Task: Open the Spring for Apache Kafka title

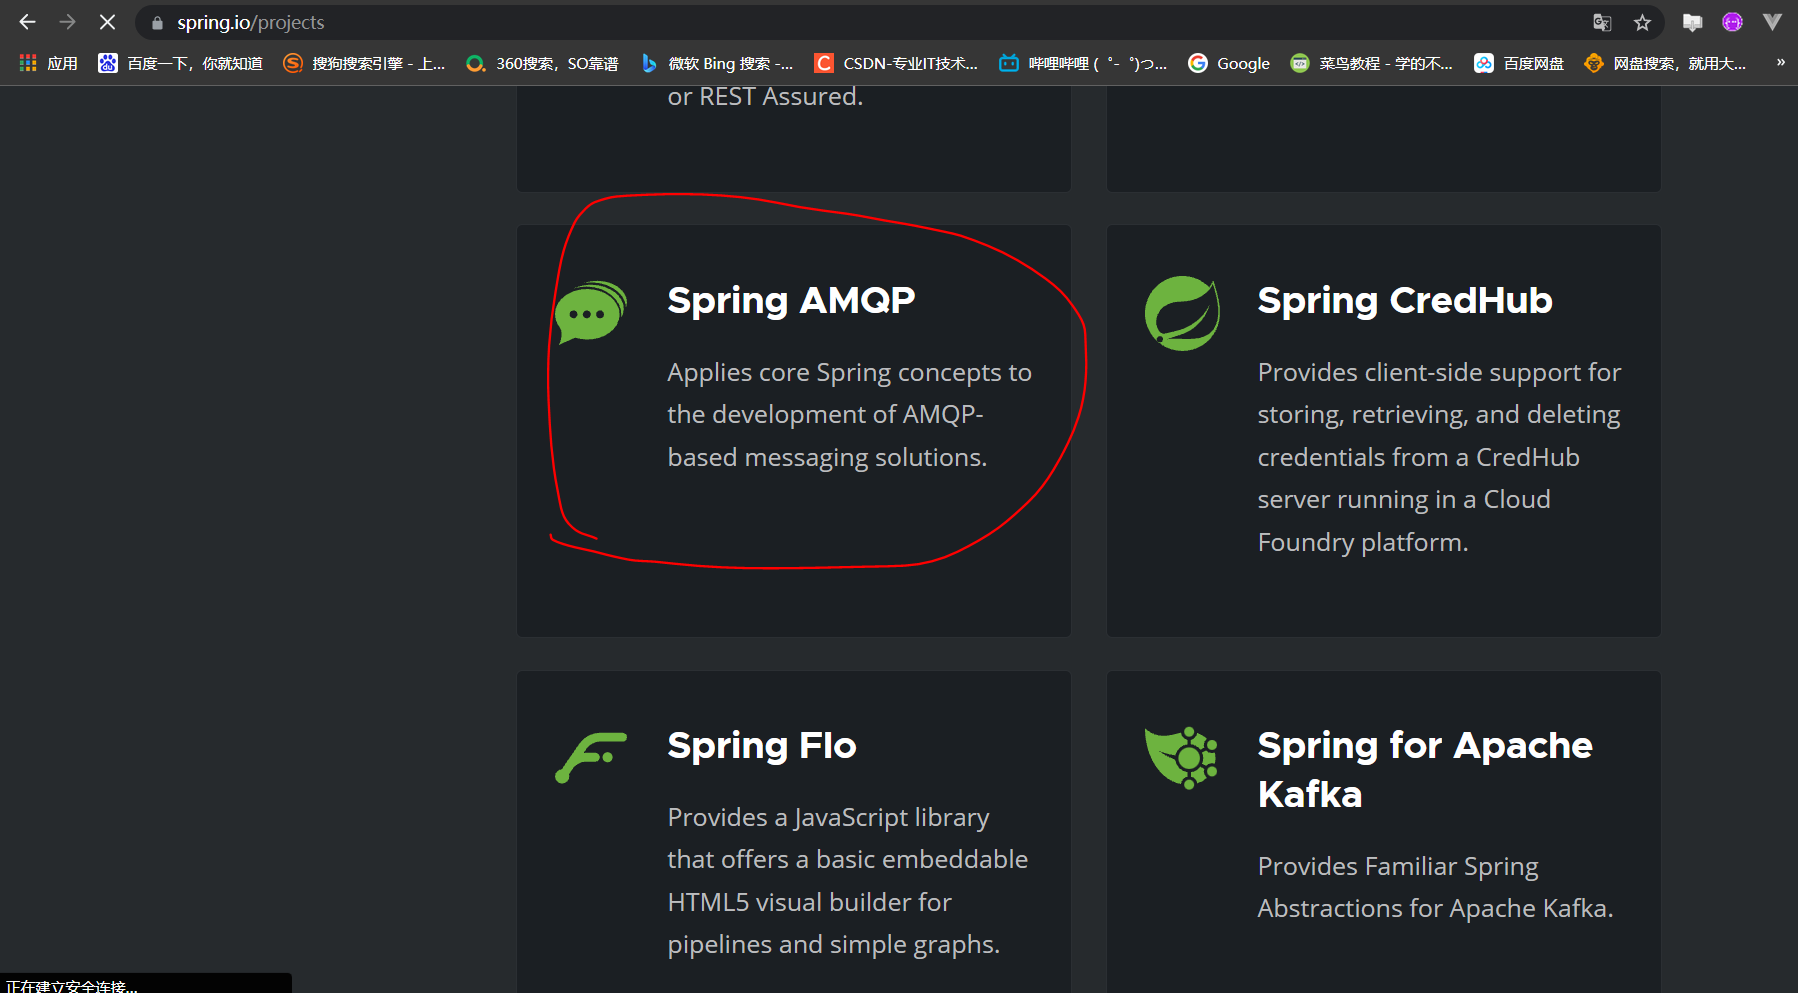Action: 1425,769
